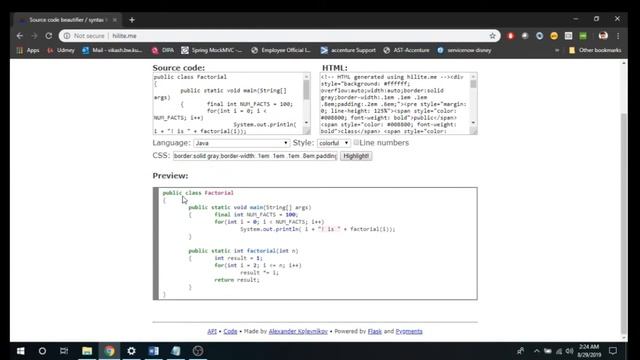The height and width of the screenshot is (360, 640).
Task: Open the Apps bookmarks shortcut
Action: [x=28, y=50]
